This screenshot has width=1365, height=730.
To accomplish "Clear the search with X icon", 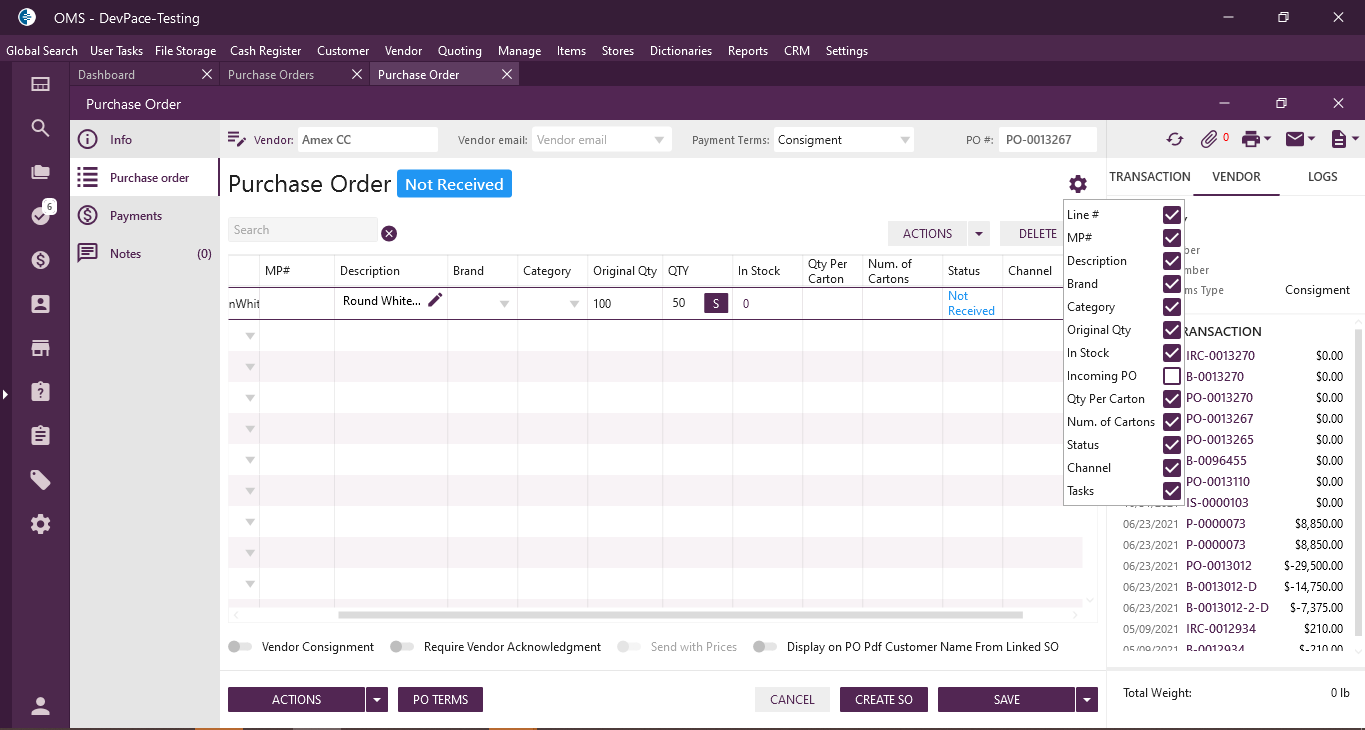I will (389, 233).
